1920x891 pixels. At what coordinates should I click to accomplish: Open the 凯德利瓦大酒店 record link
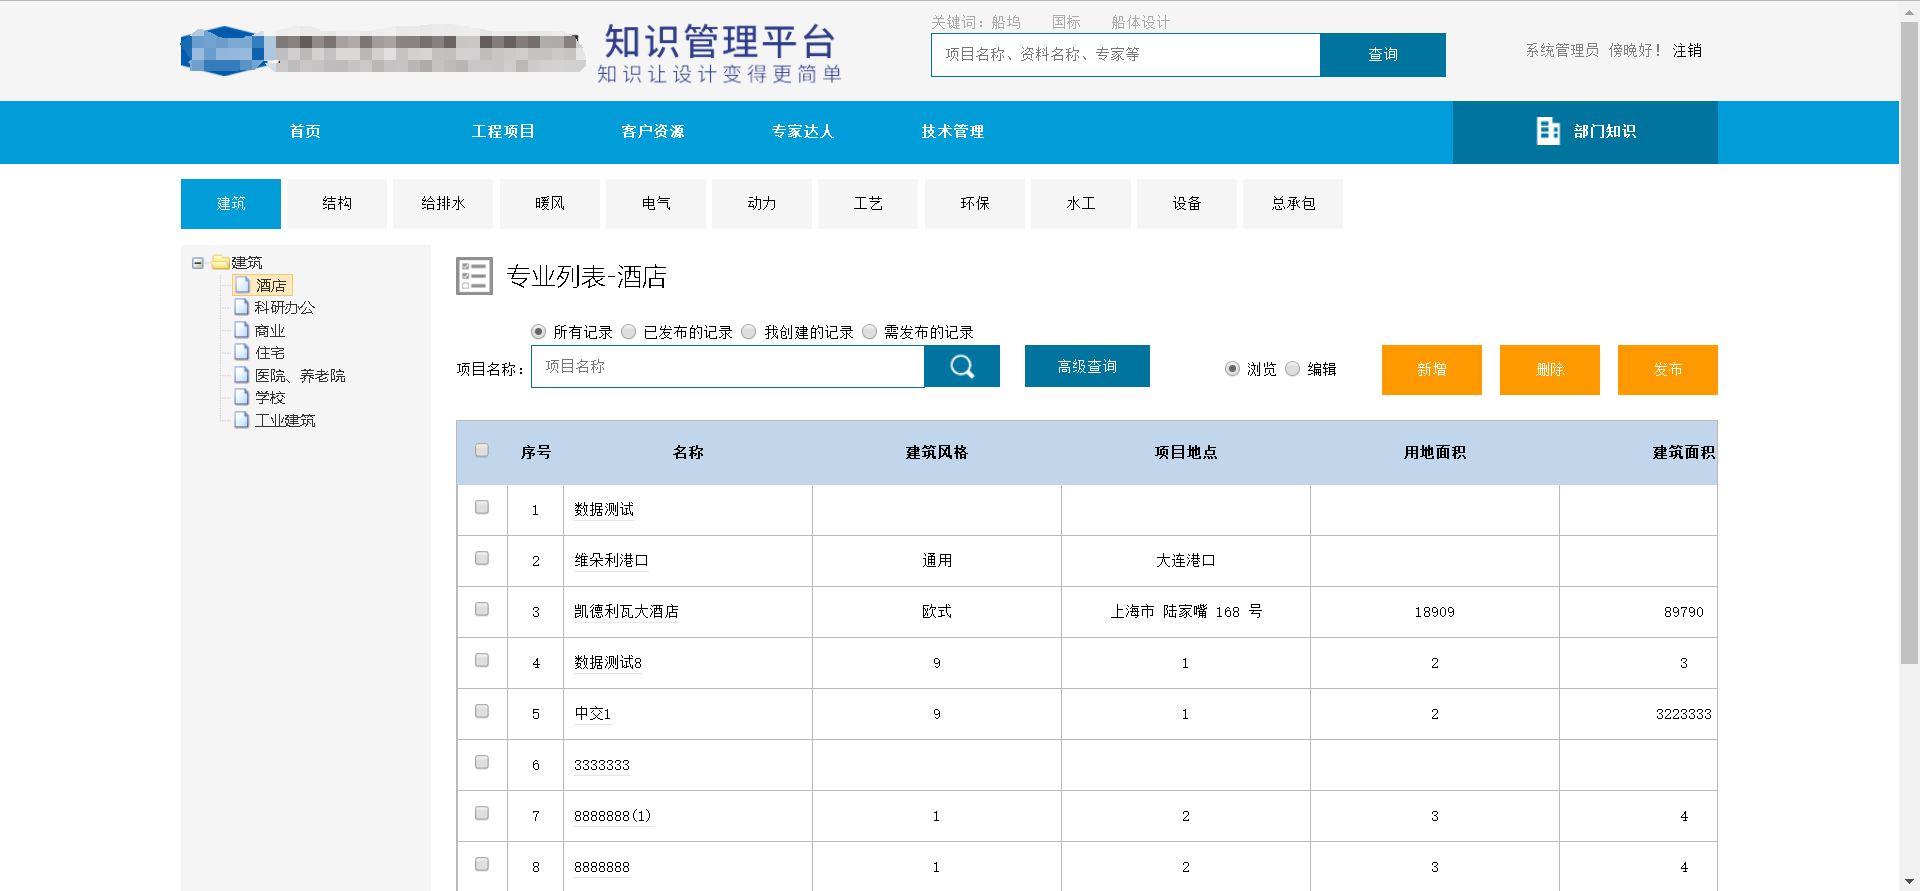point(626,611)
